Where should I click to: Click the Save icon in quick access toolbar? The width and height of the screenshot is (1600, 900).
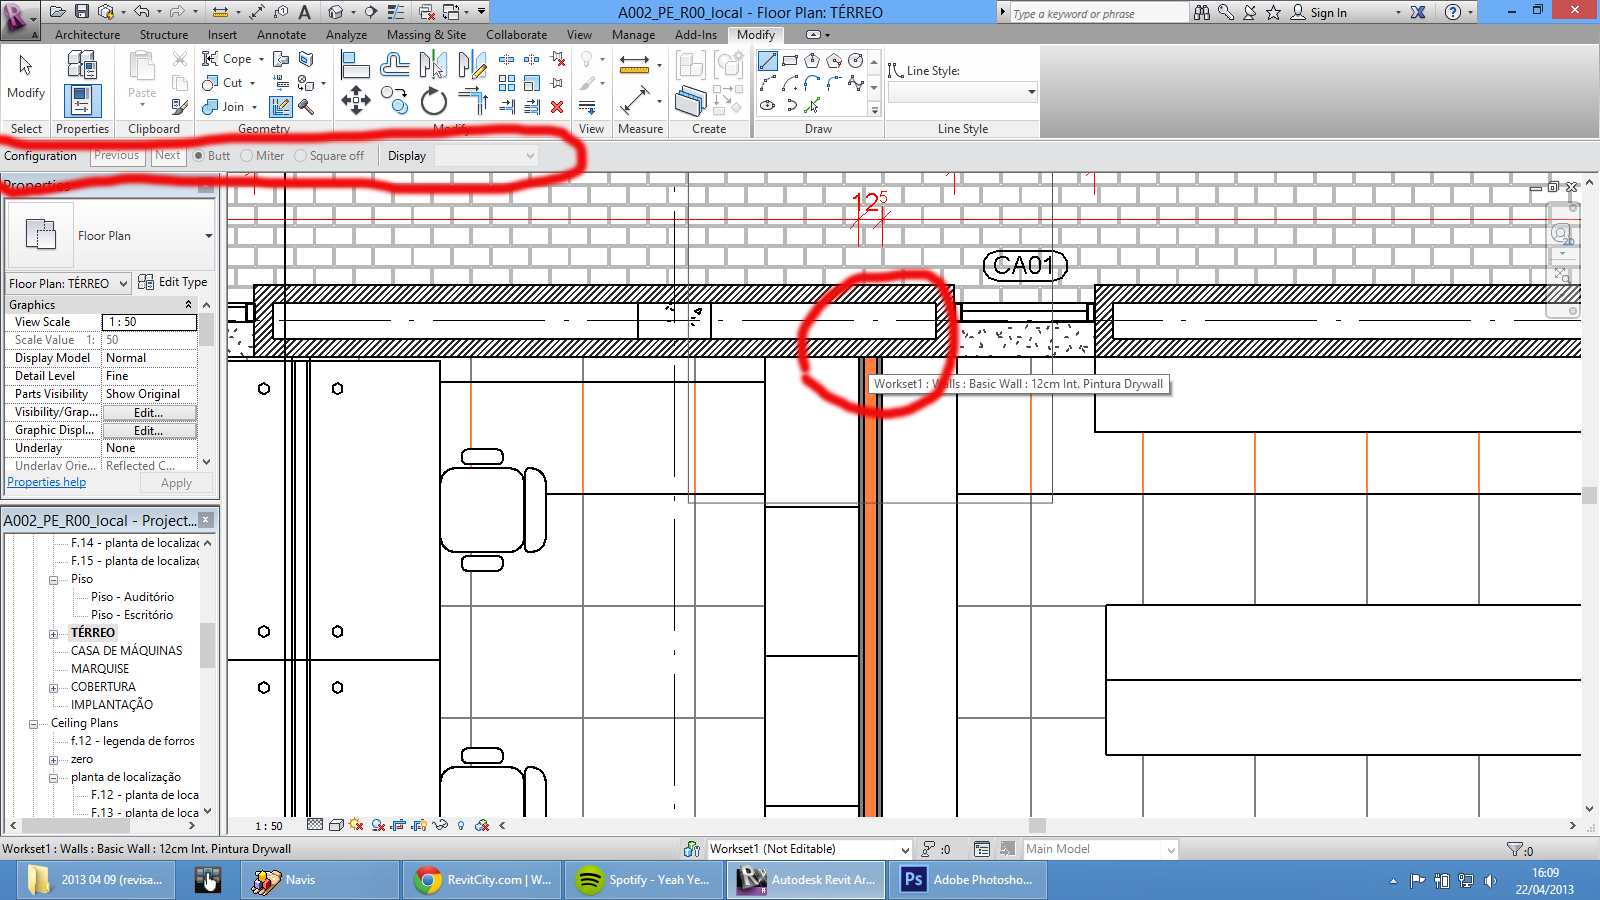(x=82, y=12)
